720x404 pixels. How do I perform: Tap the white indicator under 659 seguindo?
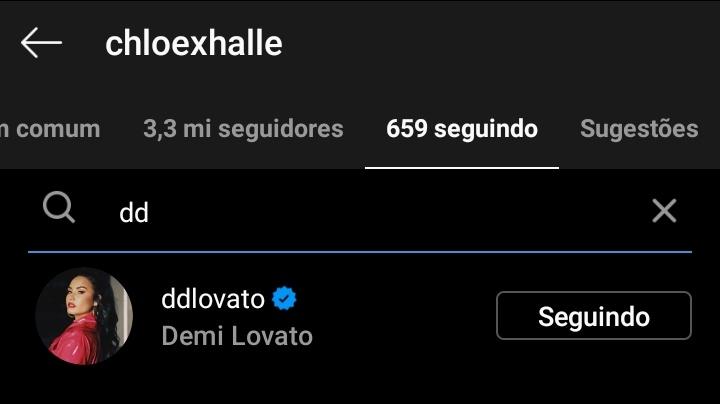[x=462, y=168]
